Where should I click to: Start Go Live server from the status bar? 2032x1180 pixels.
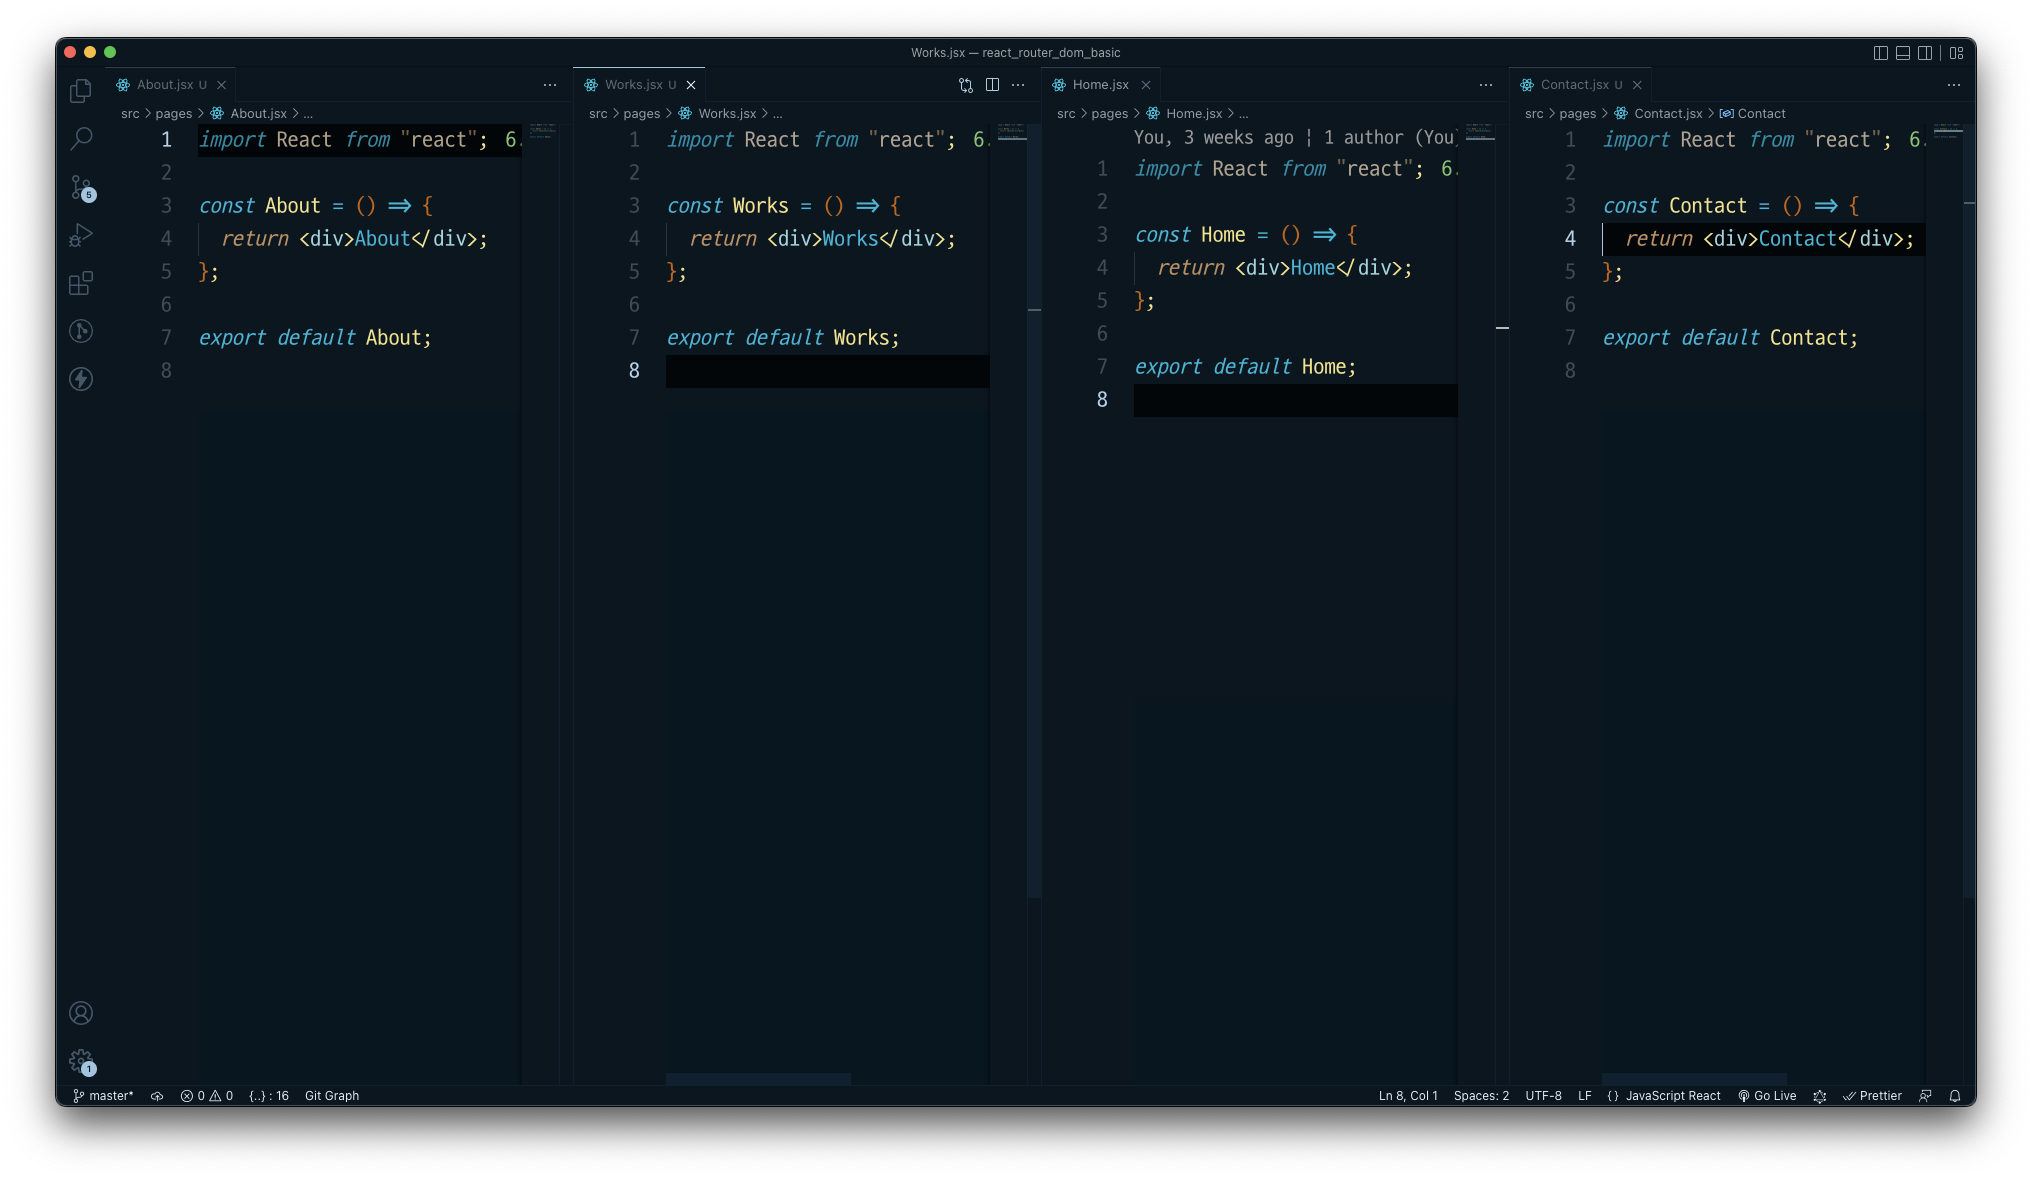pyautogui.click(x=1767, y=1096)
